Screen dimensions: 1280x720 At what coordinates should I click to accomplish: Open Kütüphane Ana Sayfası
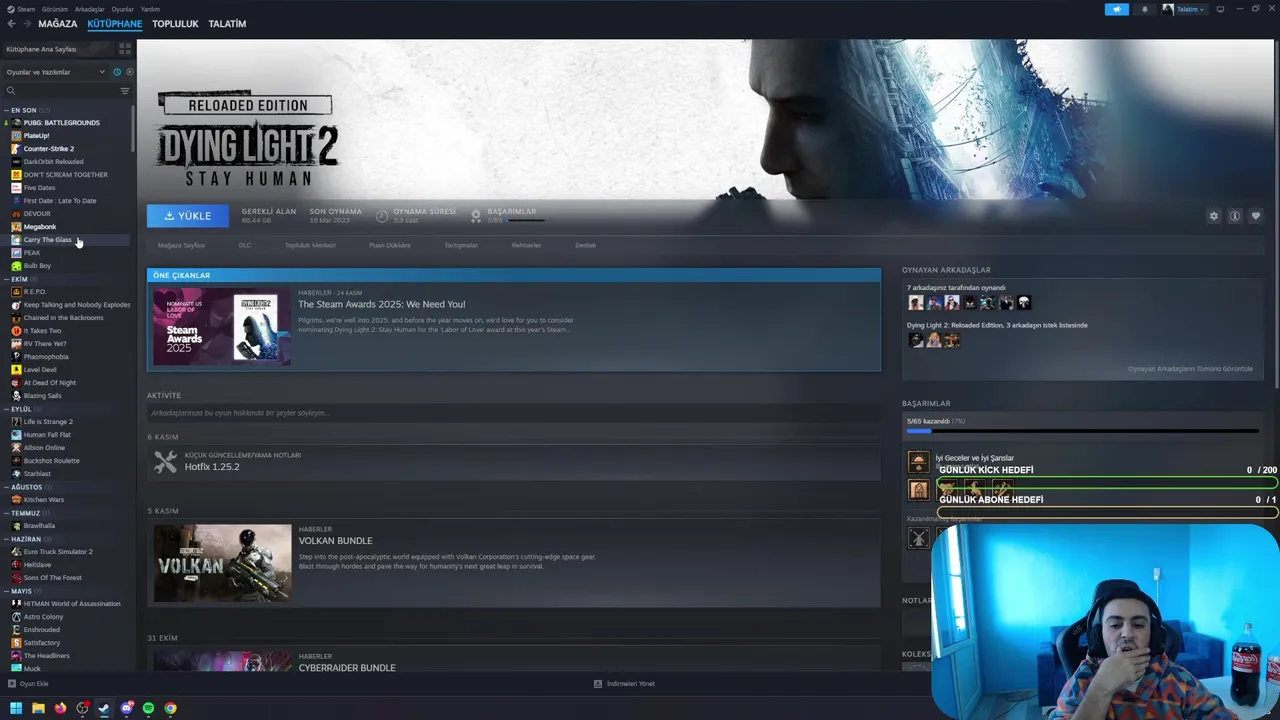coord(59,49)
